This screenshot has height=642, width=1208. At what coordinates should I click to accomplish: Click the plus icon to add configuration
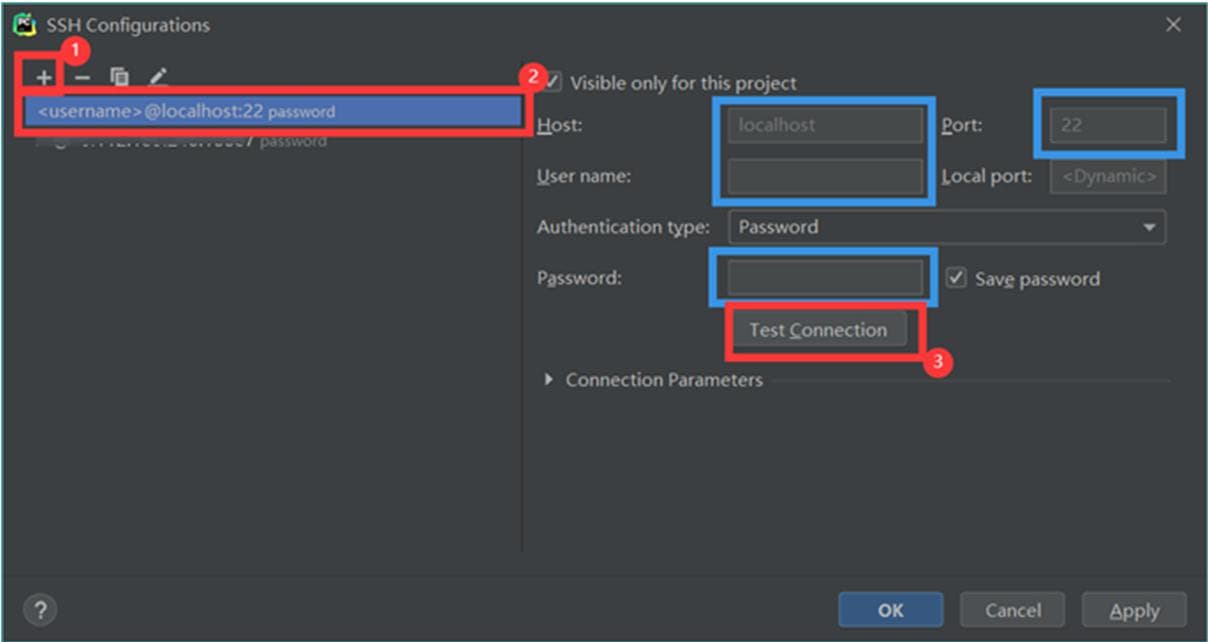[x=43, y=77]
